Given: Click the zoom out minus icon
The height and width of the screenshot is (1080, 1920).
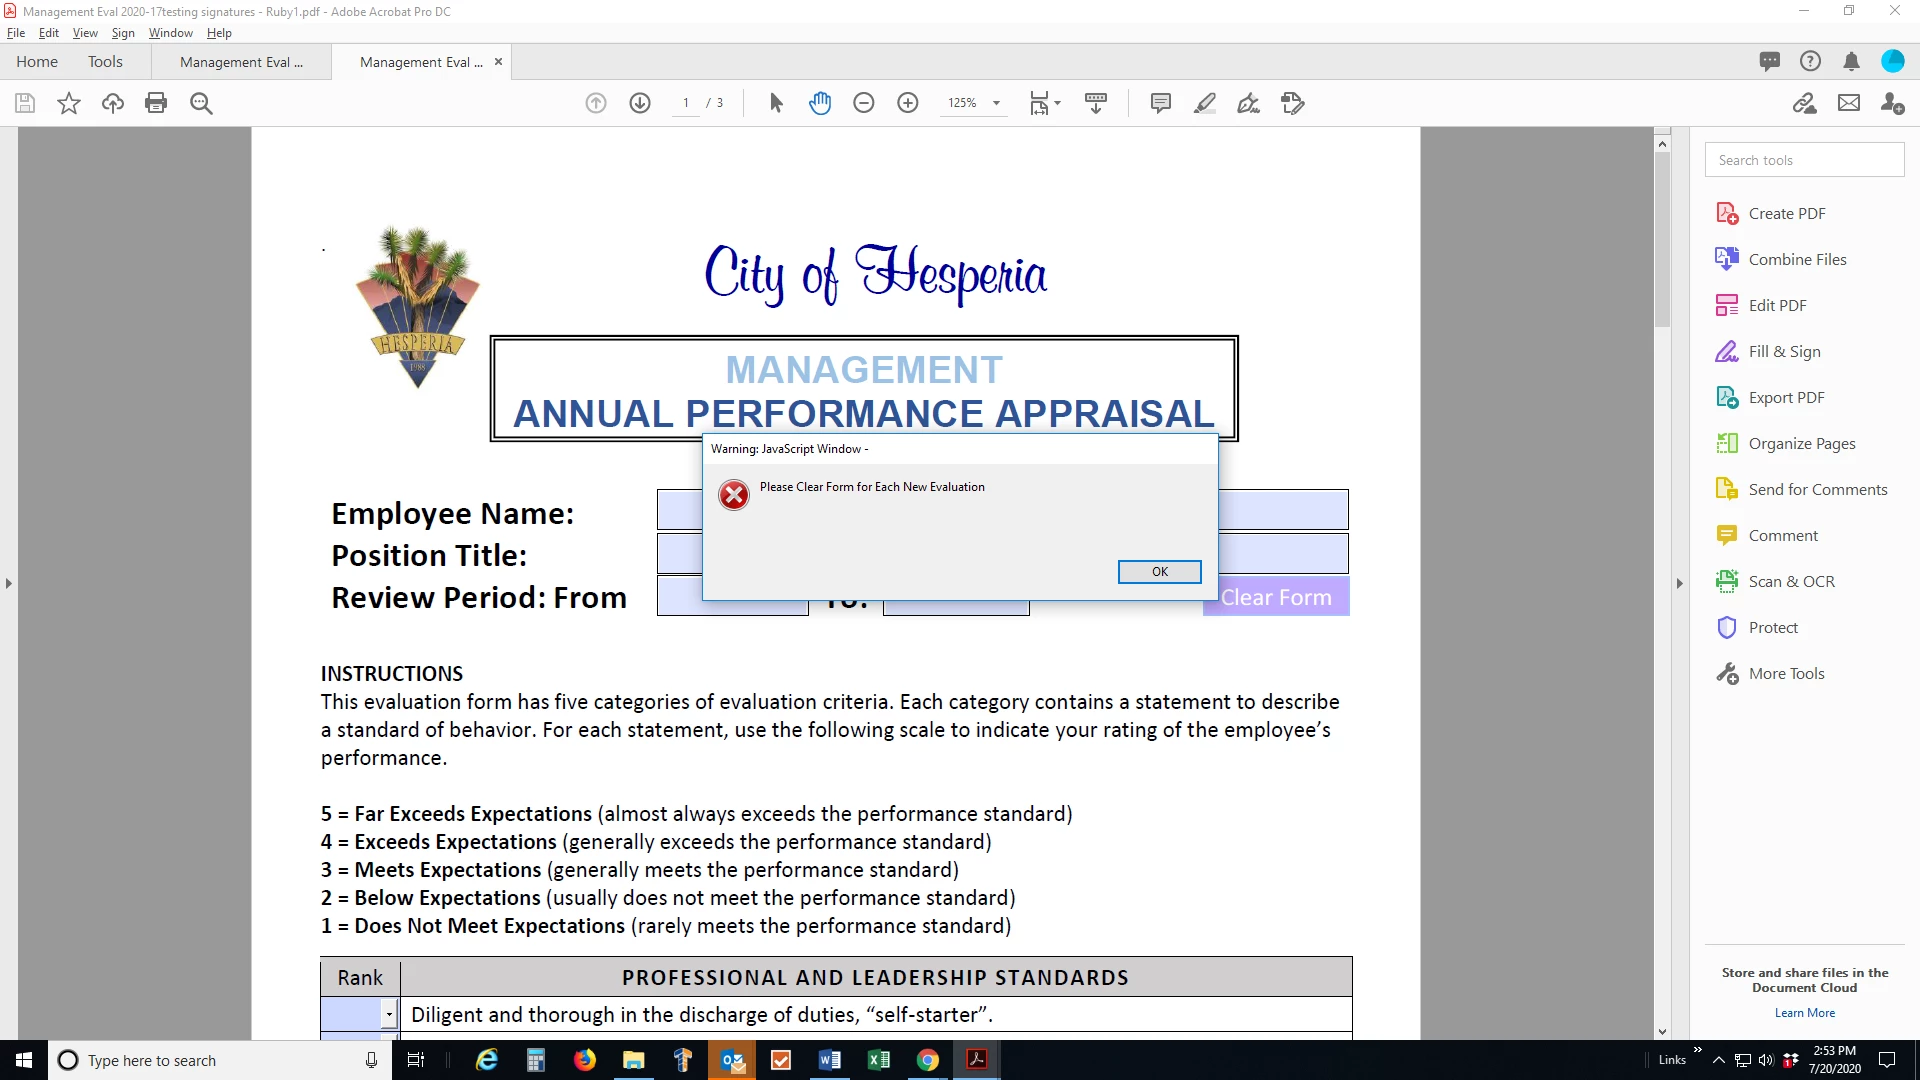Looking at the screenshot, I should click(x=864, y=103).
